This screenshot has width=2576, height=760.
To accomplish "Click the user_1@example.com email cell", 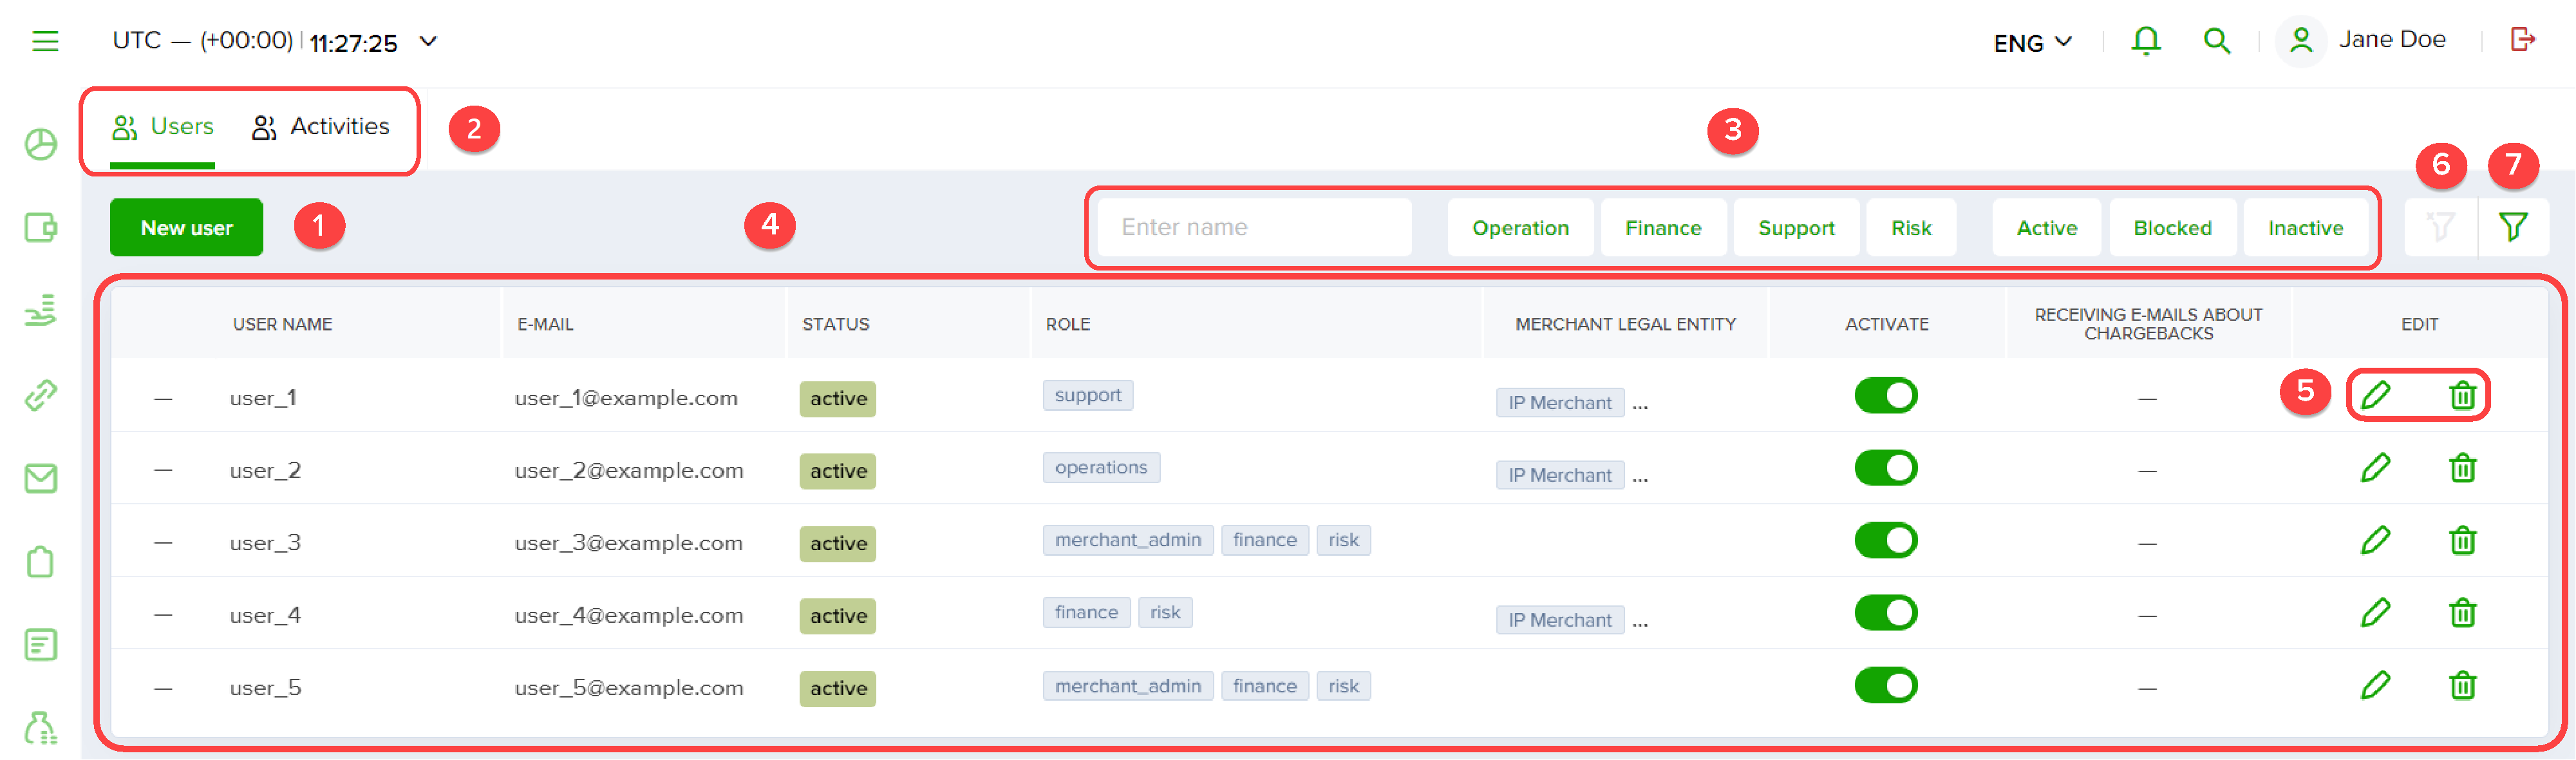I will coord(626,398).
